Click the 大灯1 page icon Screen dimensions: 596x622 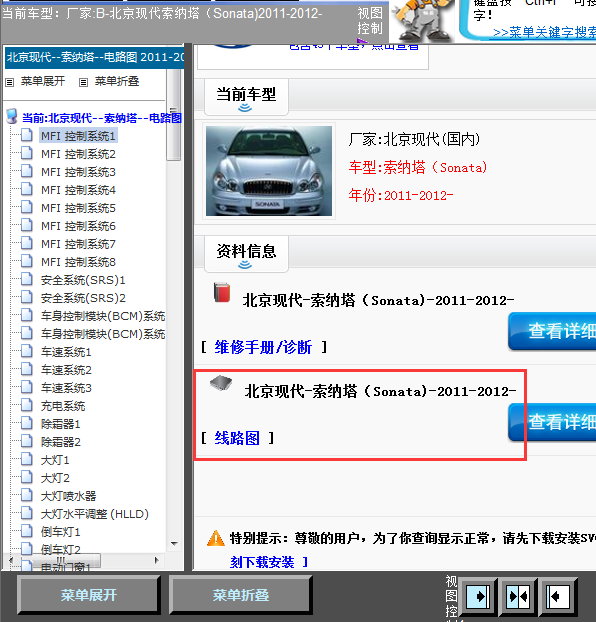(27, 459)
